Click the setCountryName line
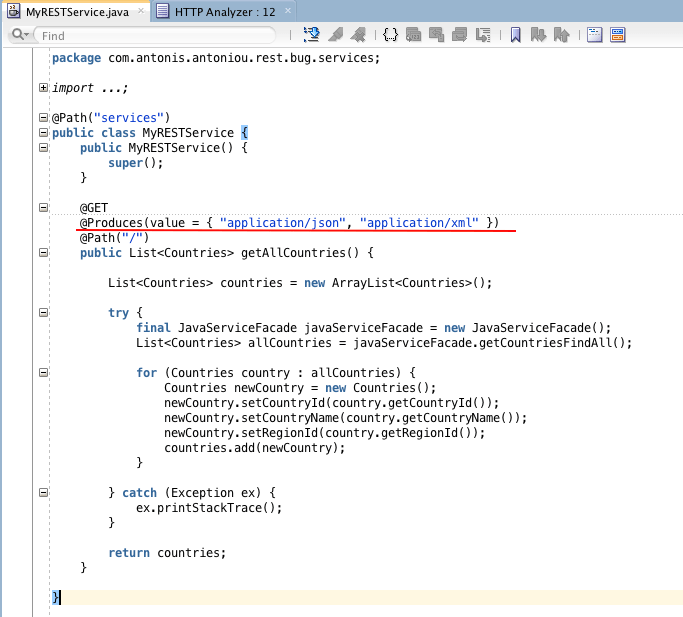Screen dimensions: 683x617 click(345, 418)
